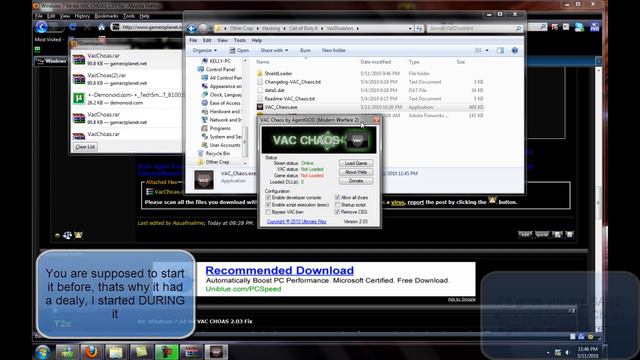The height and width of the screenshot is (360, 640).
Task: Open Explorer's Tools menu
Action: point(240,40)
